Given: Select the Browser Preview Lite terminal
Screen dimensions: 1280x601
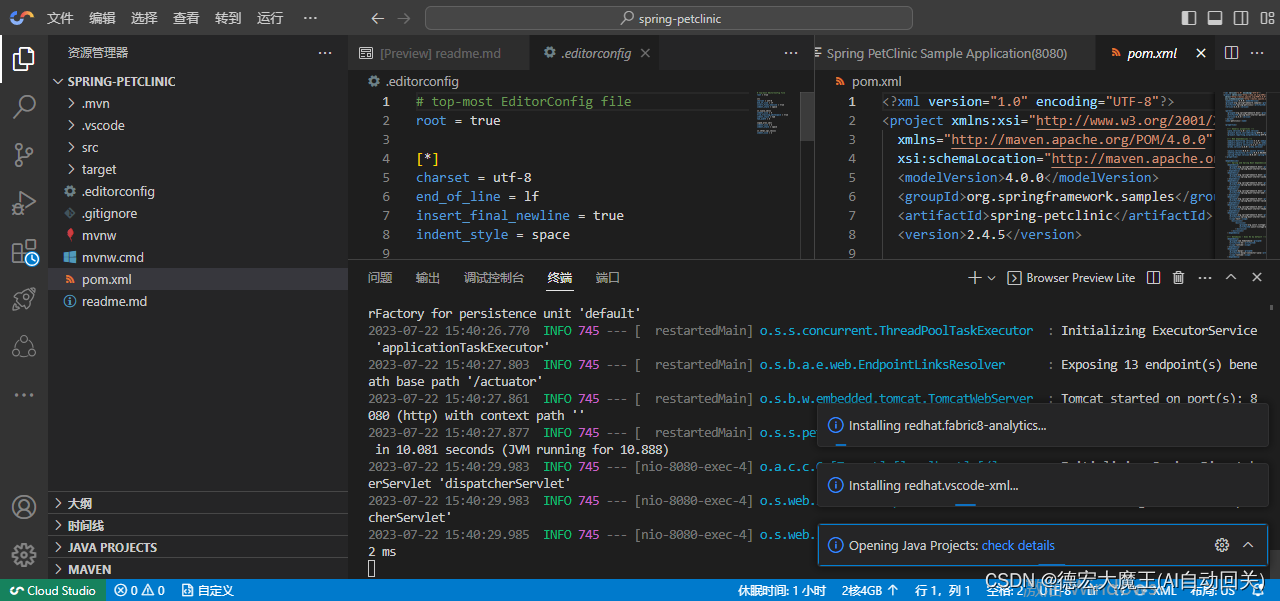Looking at the screenshot, I should (x=1071, y=277).
